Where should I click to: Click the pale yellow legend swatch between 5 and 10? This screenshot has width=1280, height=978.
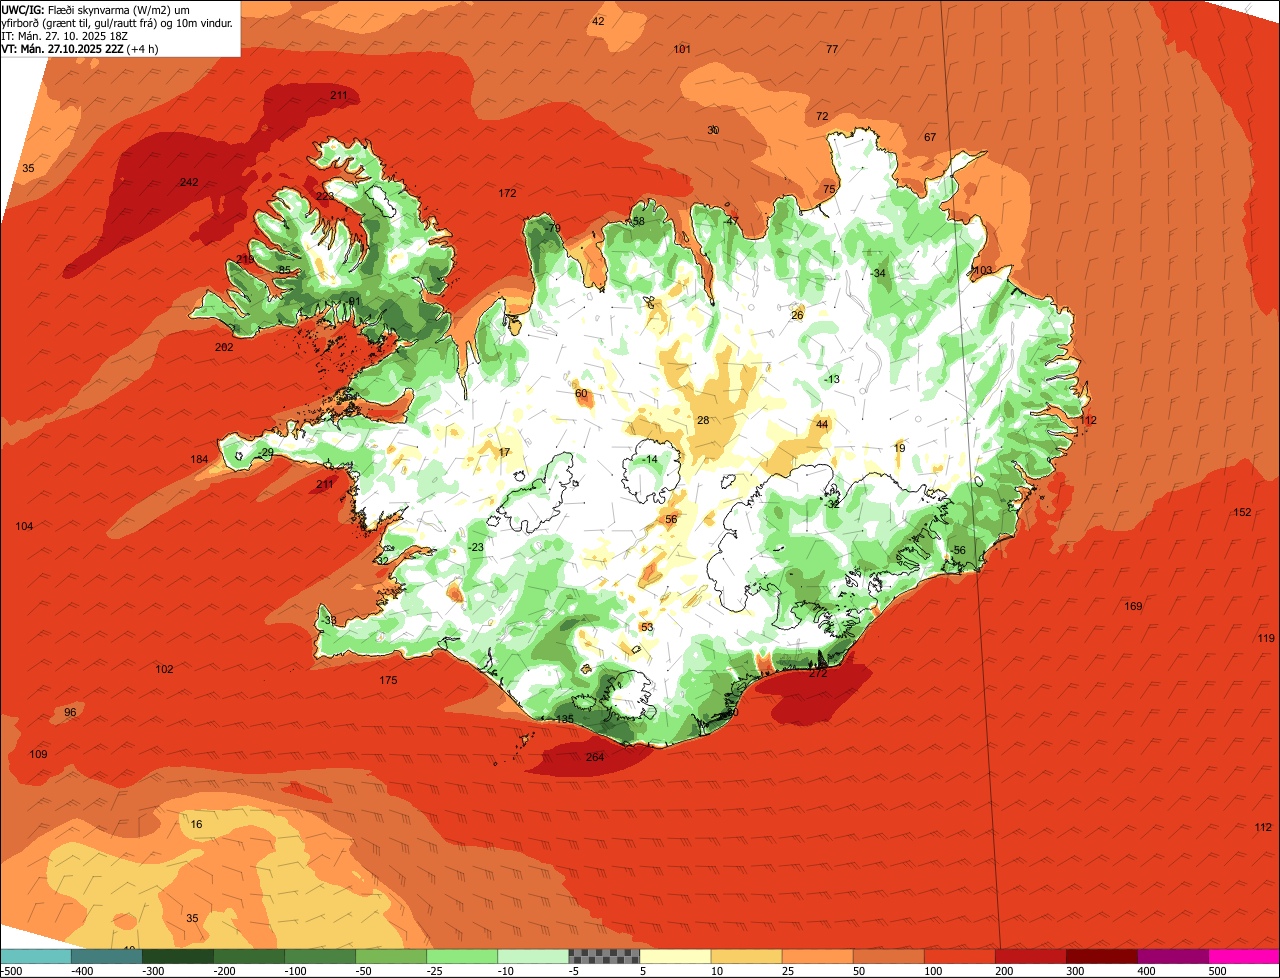675,956
